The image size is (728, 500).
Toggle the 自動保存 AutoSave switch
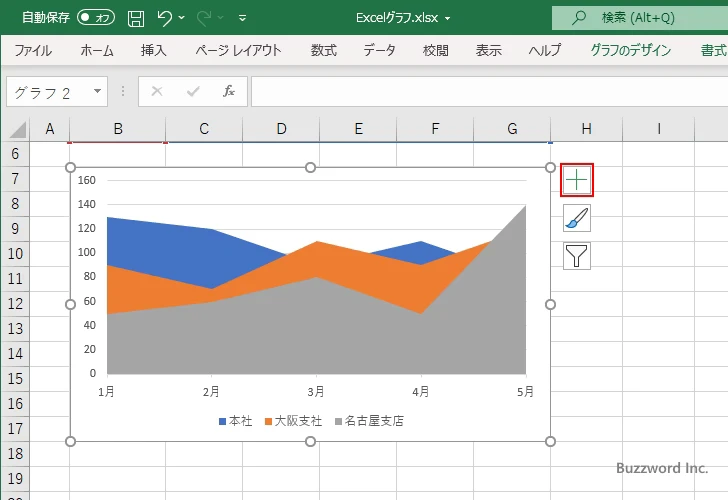pos(96,18)
